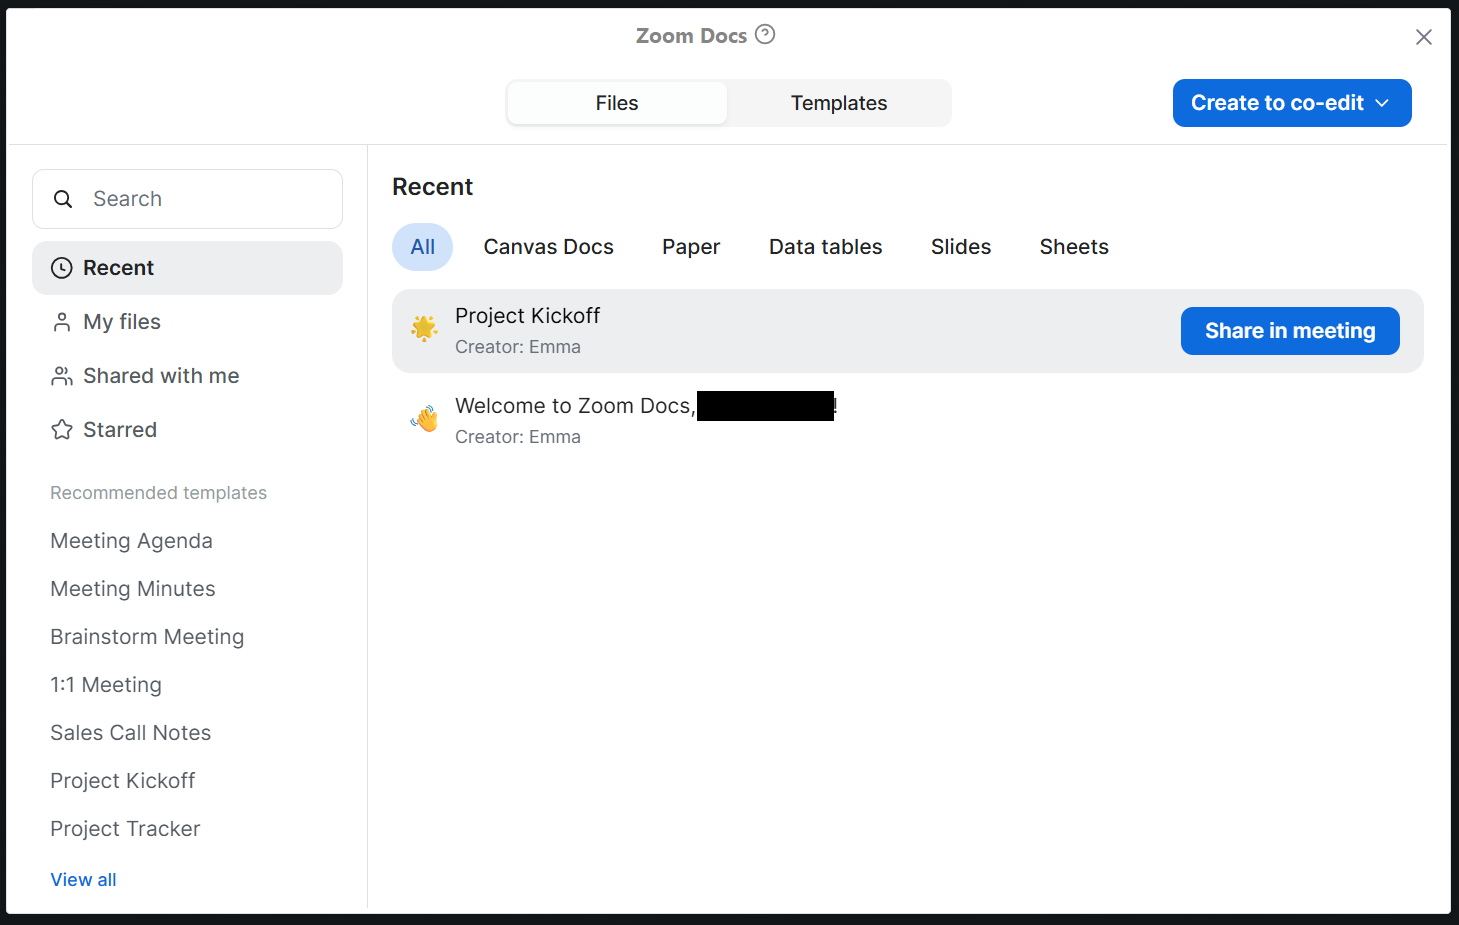This screenshot has width=1459, height=925.
Task: Open Starred files
Action: 187,430
